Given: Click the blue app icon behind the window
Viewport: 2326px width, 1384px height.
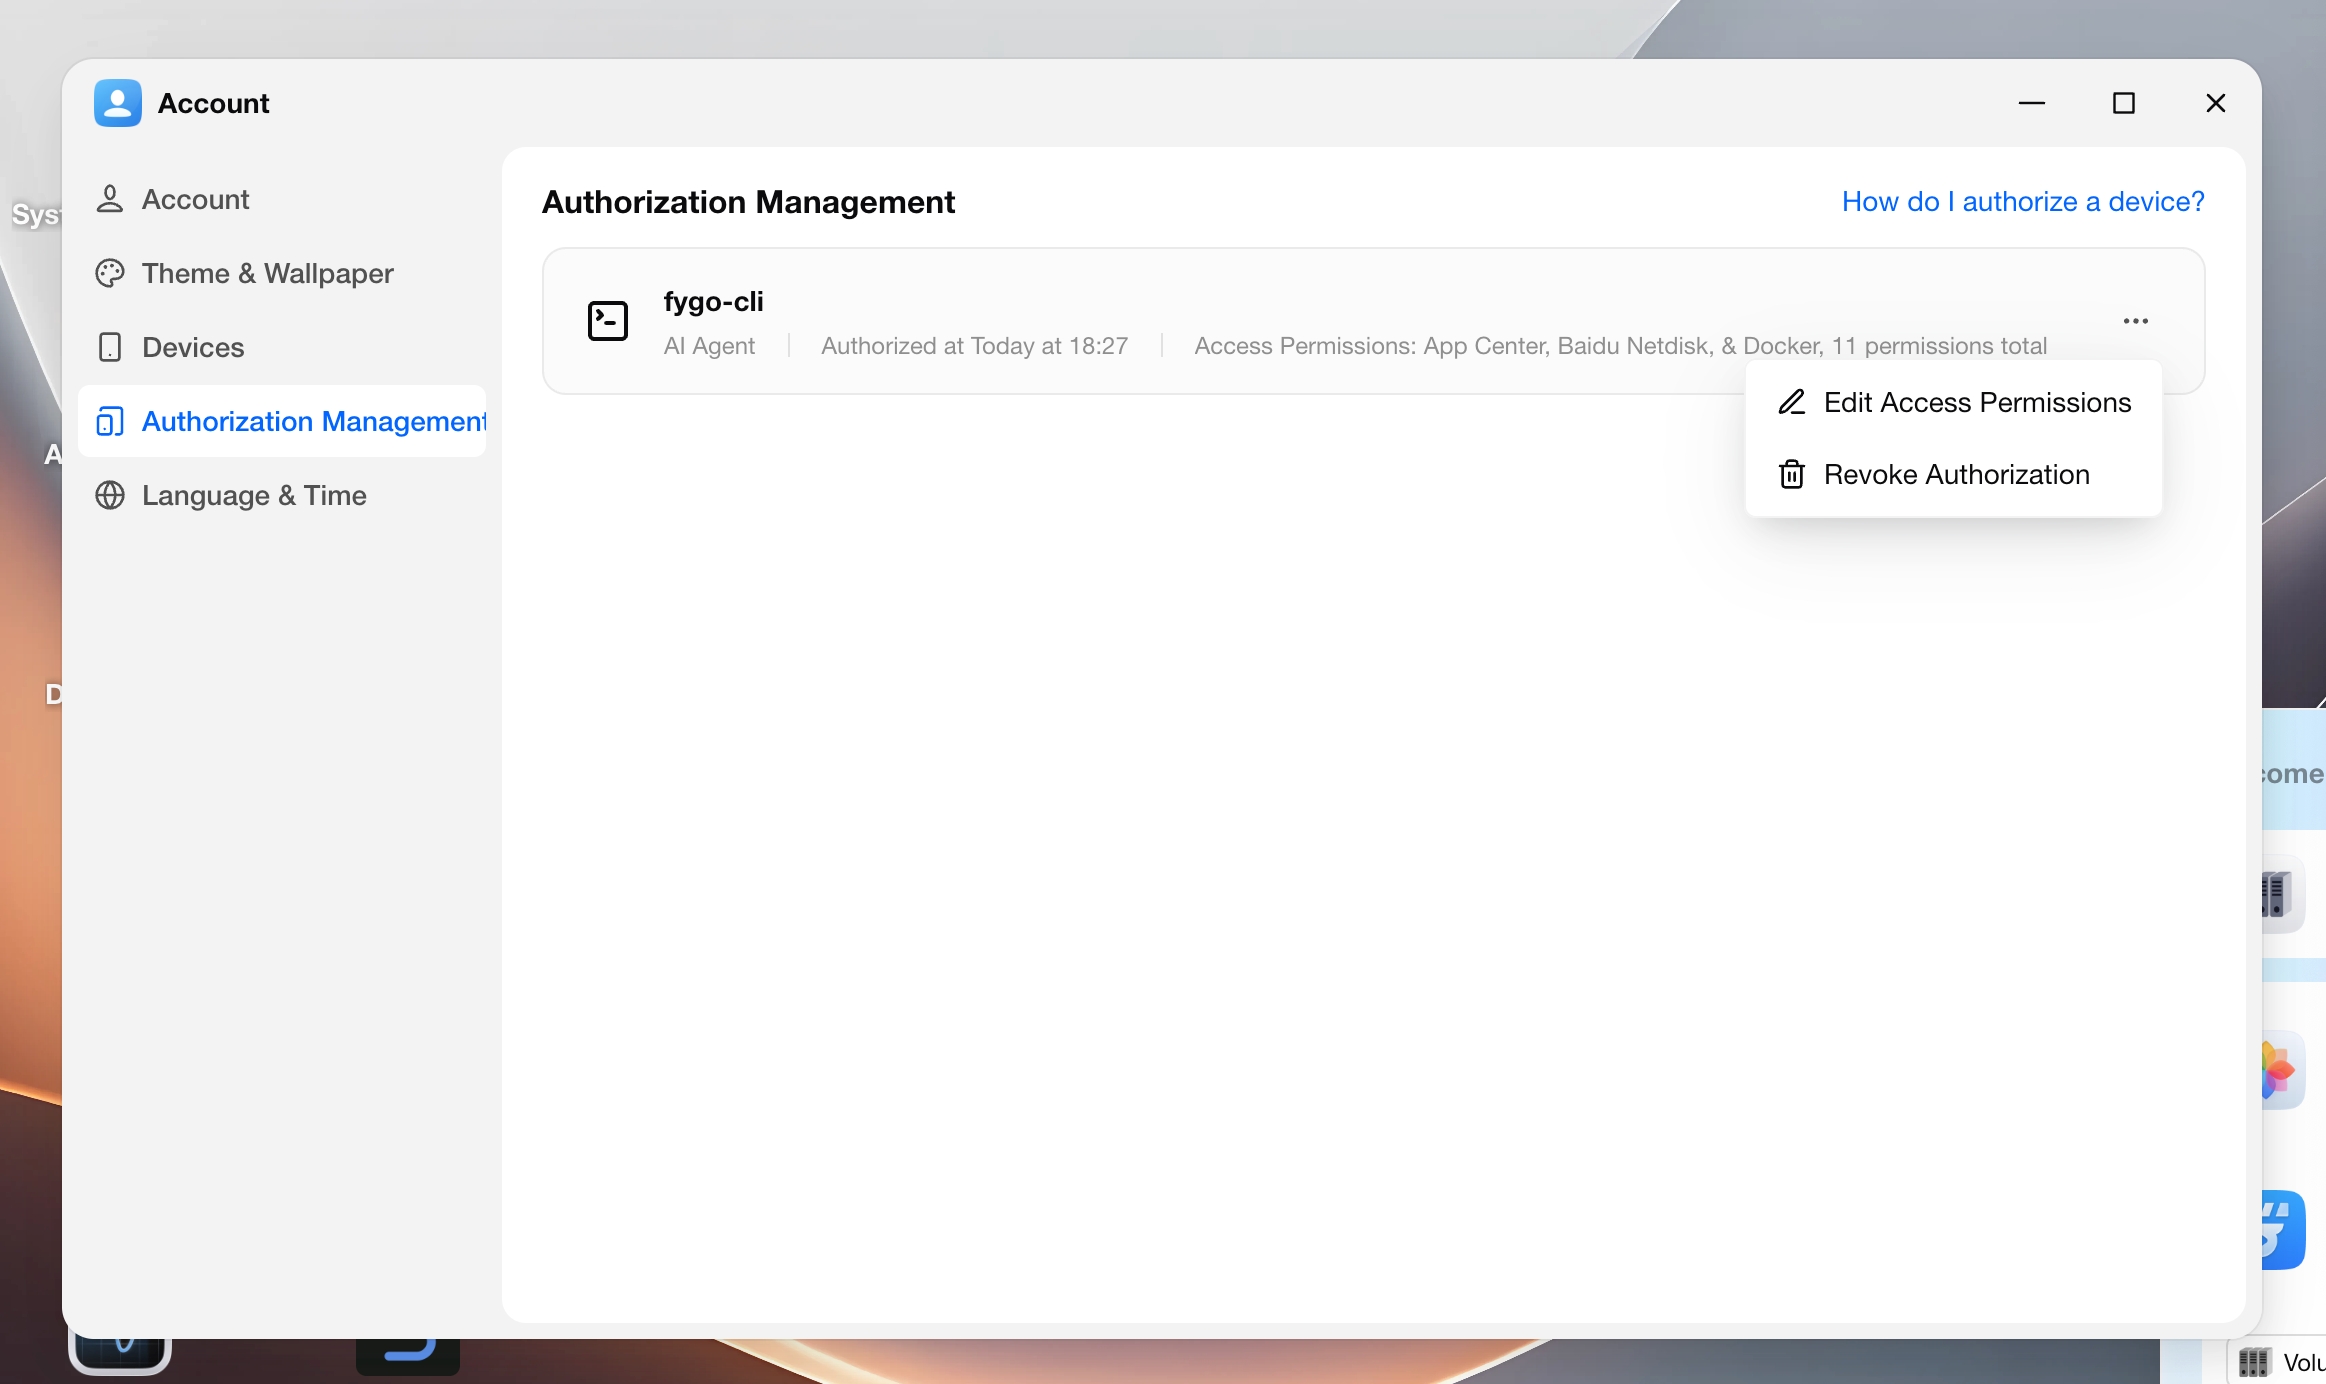Looking at the screenshot, I should (2283, 1230).
